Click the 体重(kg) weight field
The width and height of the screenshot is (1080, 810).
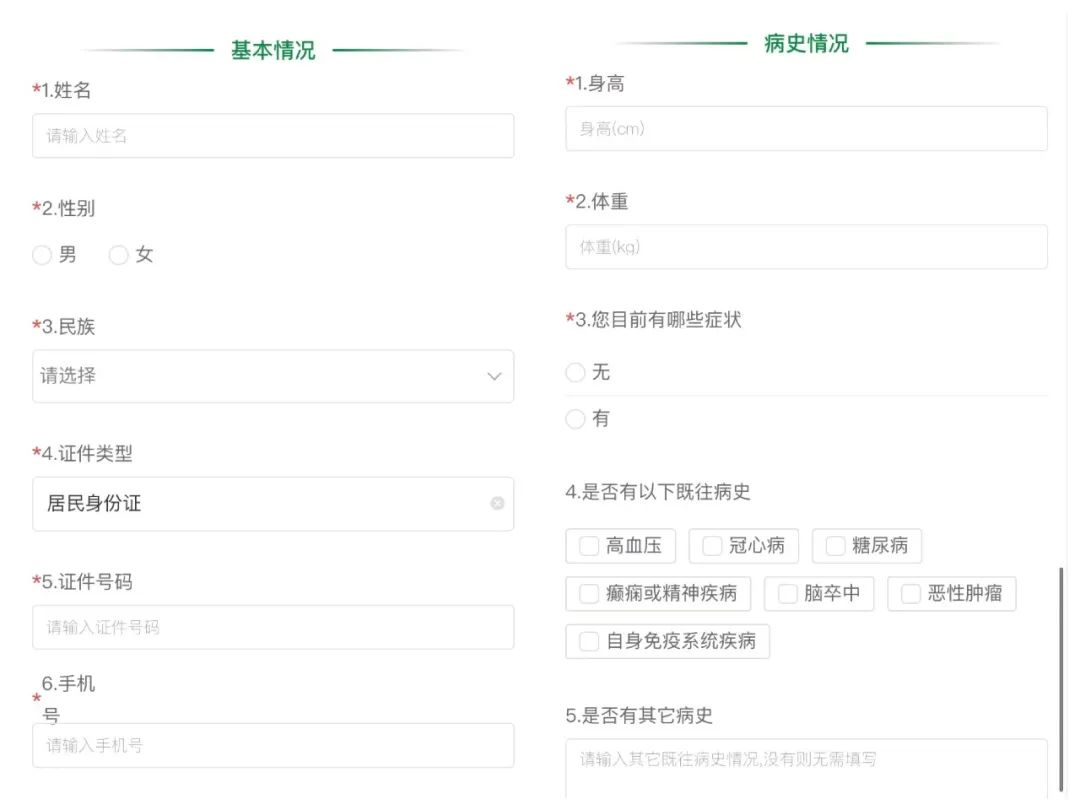click(805, 247)
